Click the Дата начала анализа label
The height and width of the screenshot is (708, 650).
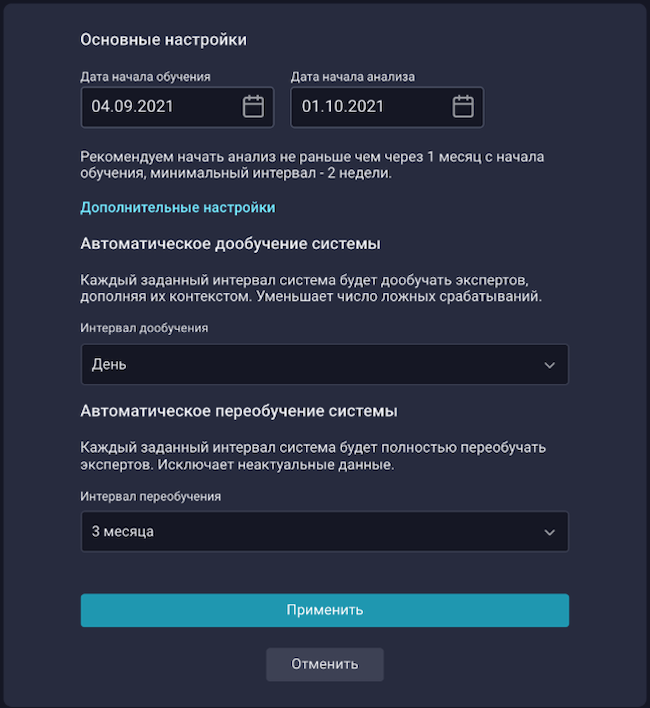coord(352,76)
